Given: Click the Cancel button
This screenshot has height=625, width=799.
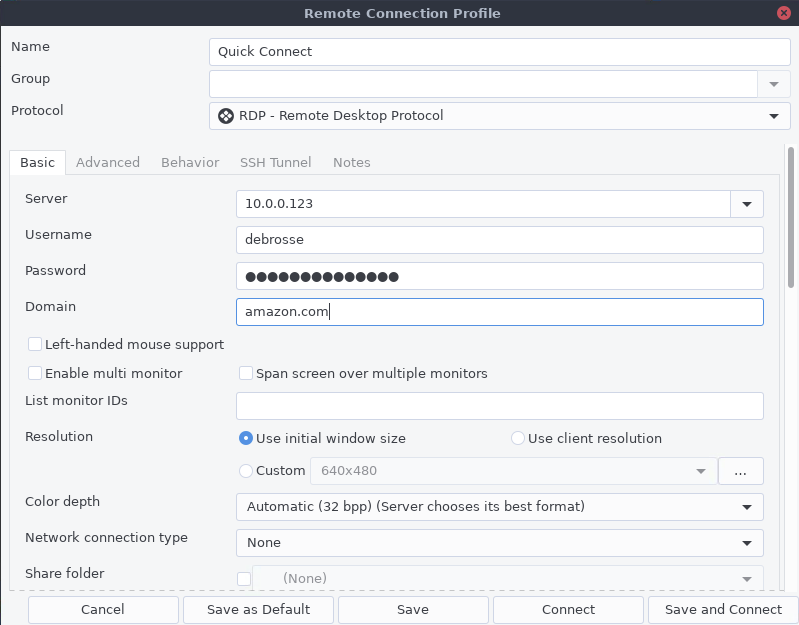Looking at the screenshot, I should pos(103,610).
